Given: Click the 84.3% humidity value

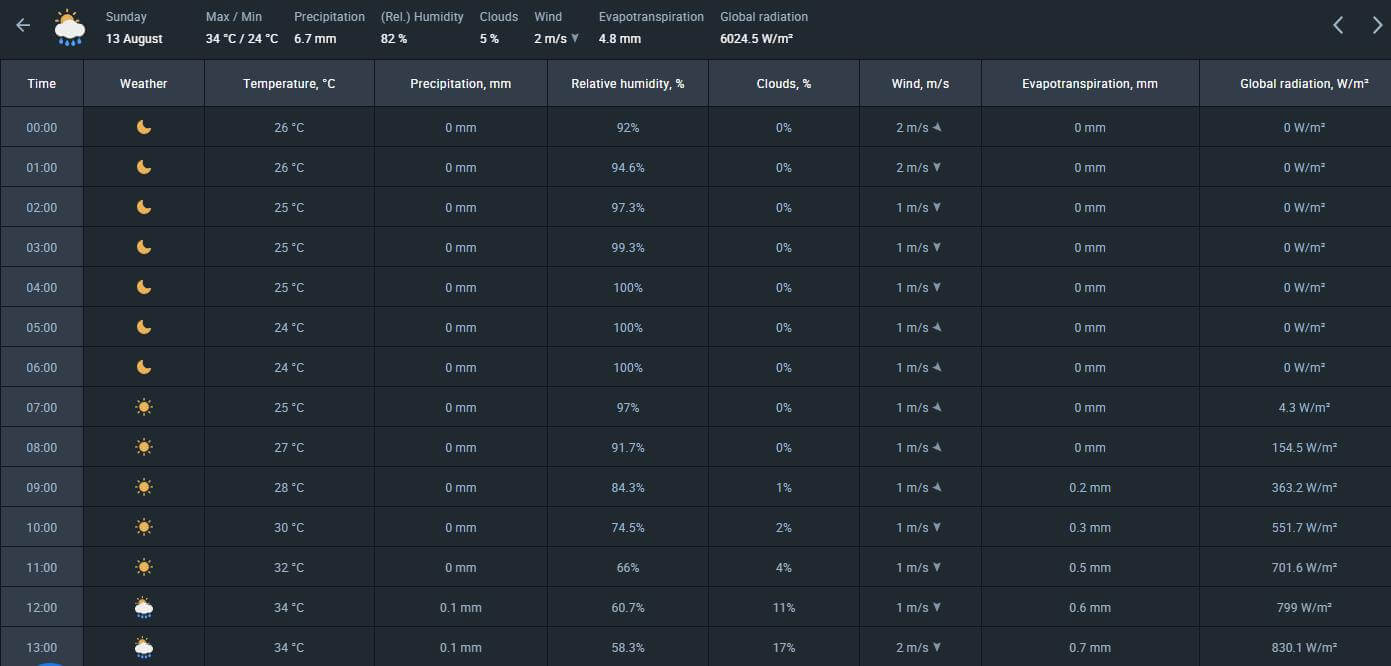Looking at the screenshot, I should 628,487.
